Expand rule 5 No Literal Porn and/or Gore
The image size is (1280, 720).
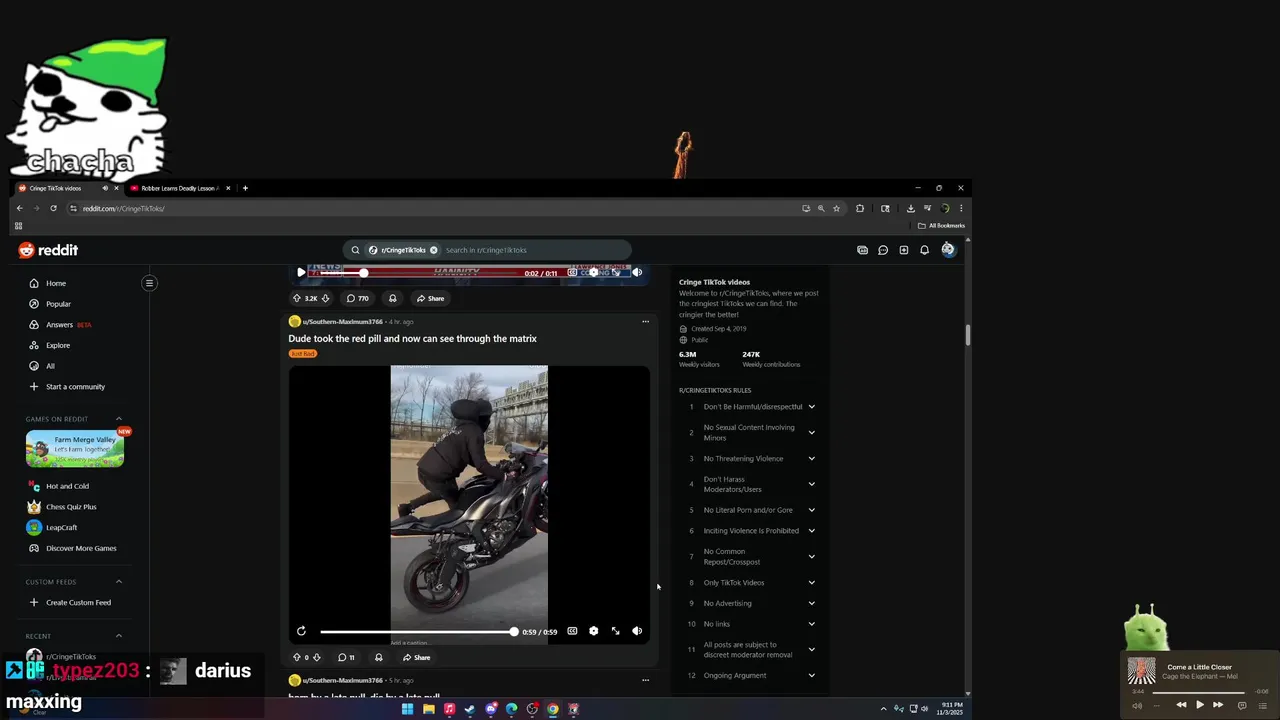811,510
